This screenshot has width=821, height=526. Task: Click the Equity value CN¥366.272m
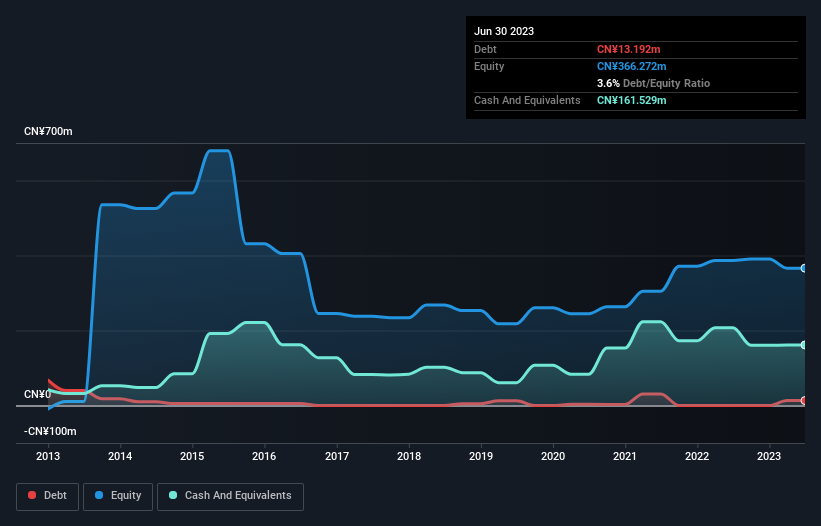click(631, 66)
